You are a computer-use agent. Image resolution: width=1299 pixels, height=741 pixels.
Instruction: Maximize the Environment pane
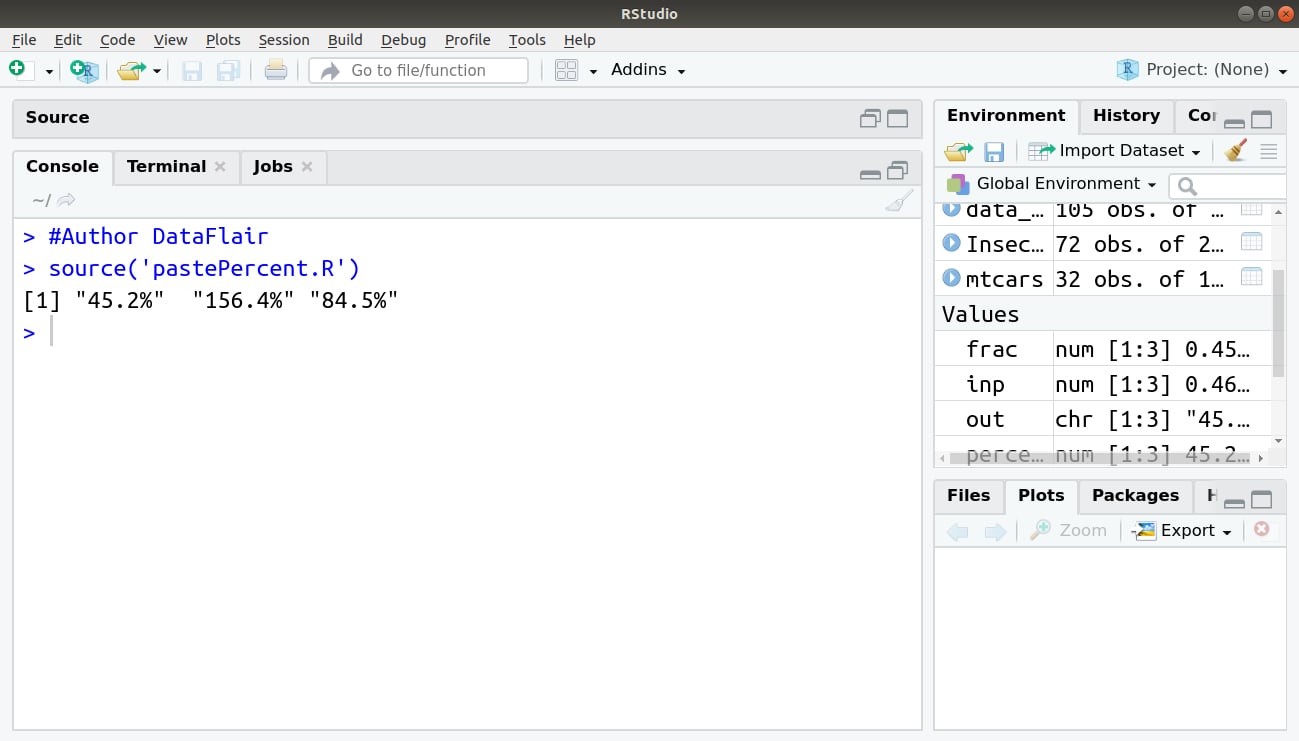click(1262, 120)
